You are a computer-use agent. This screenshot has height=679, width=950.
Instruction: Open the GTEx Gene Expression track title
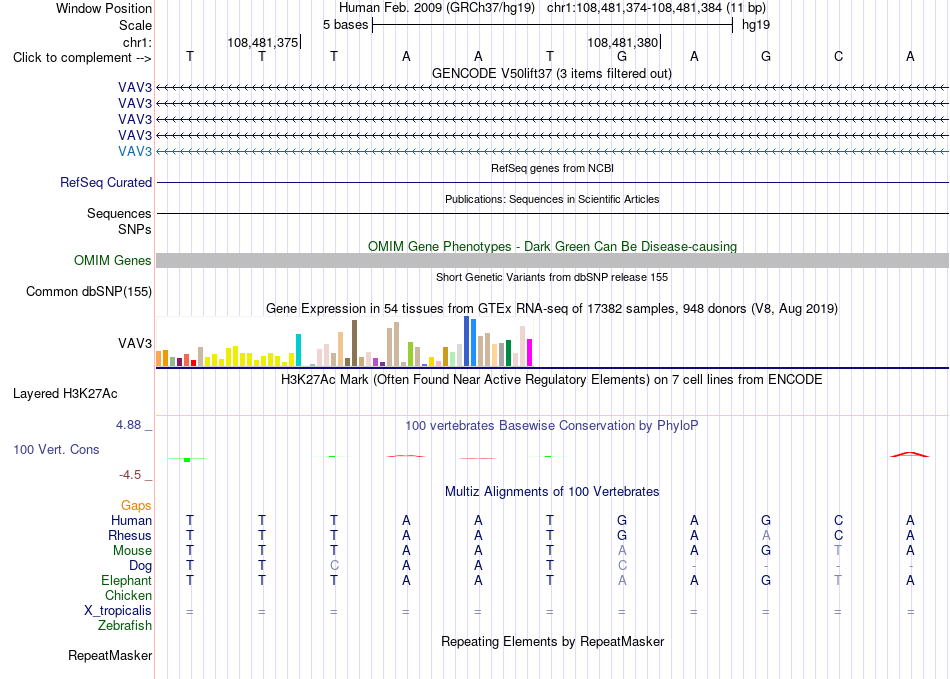click(552, 308)
